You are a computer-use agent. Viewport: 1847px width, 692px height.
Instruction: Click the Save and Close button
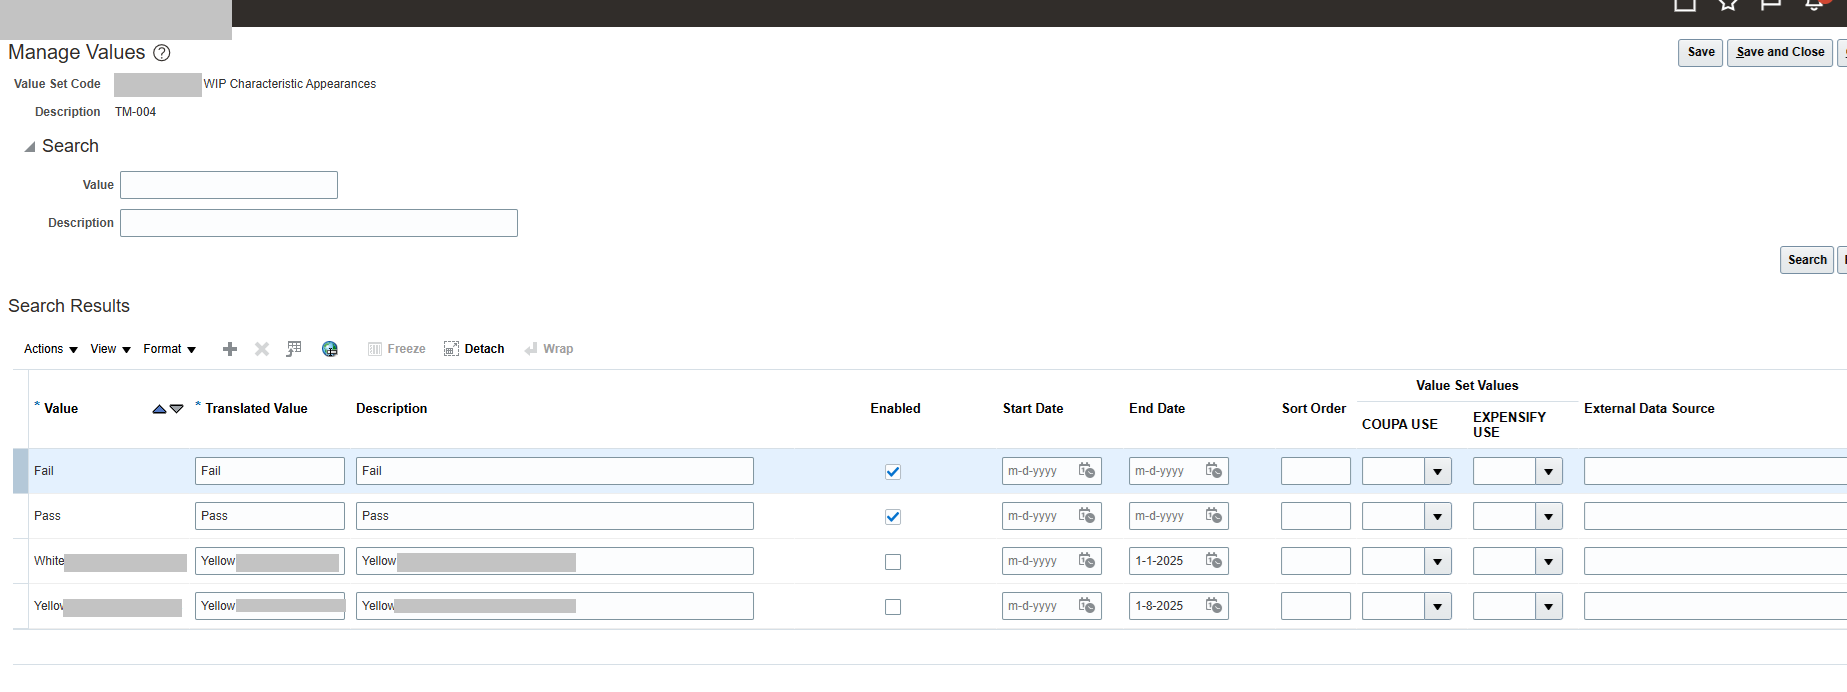[1780, 53]
